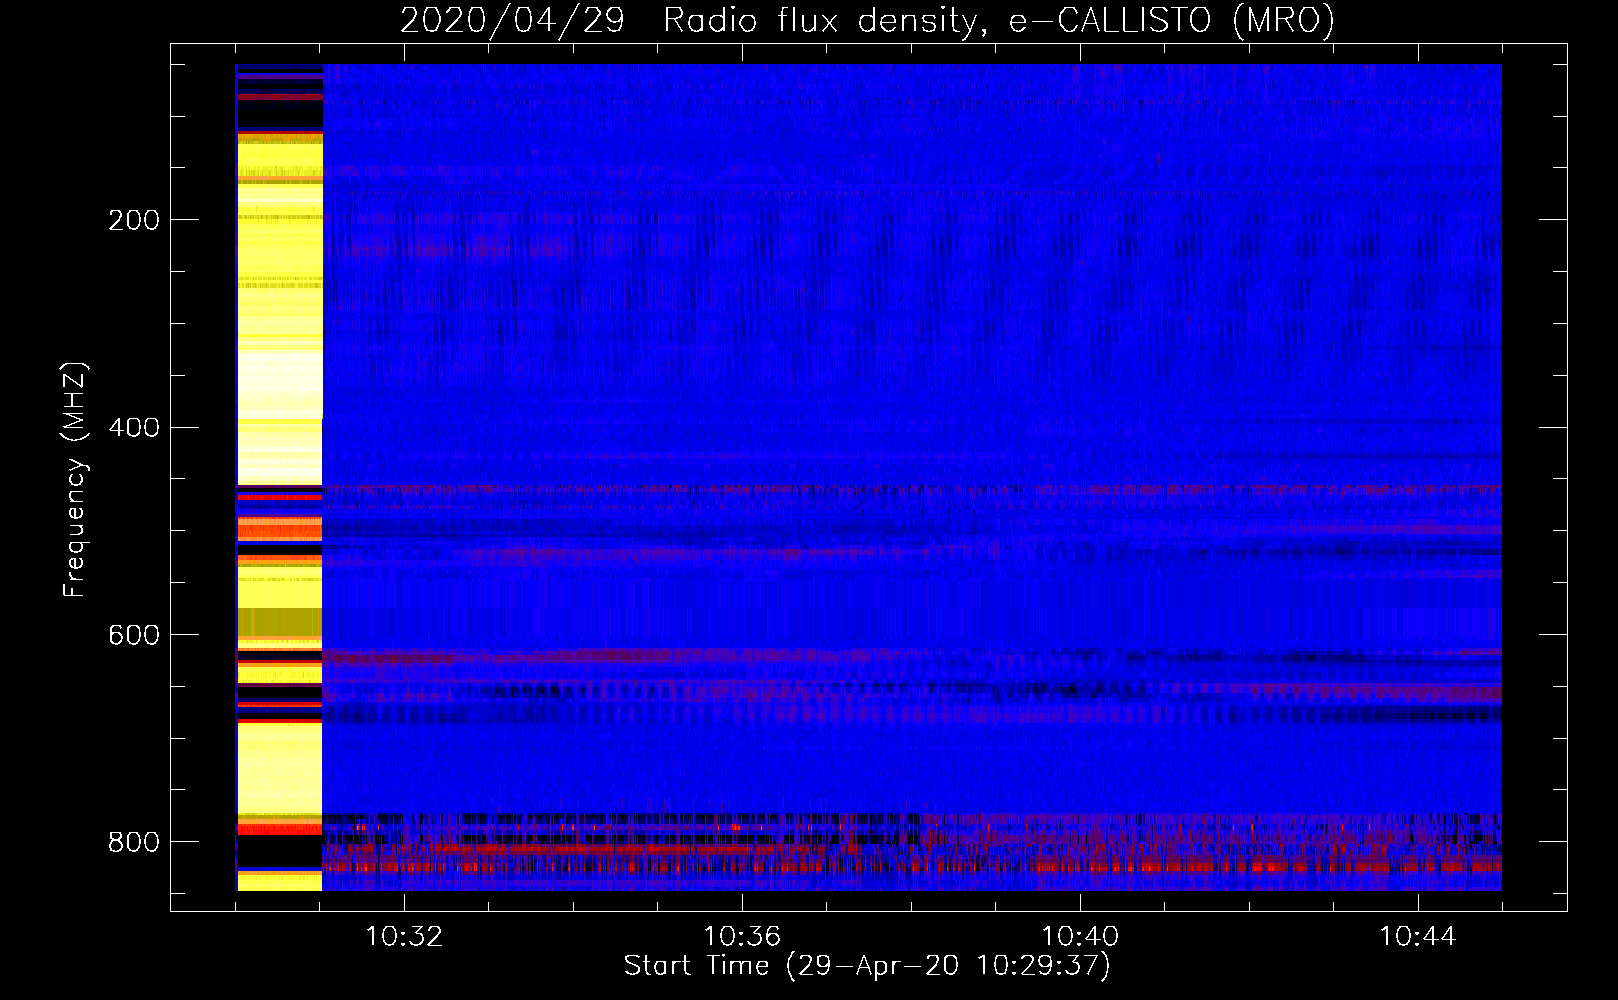1618x1000 pixels.
Task: Click the black gap in the left column near 800 MHz
Action: pyautogui.click(x=280, y=852)
